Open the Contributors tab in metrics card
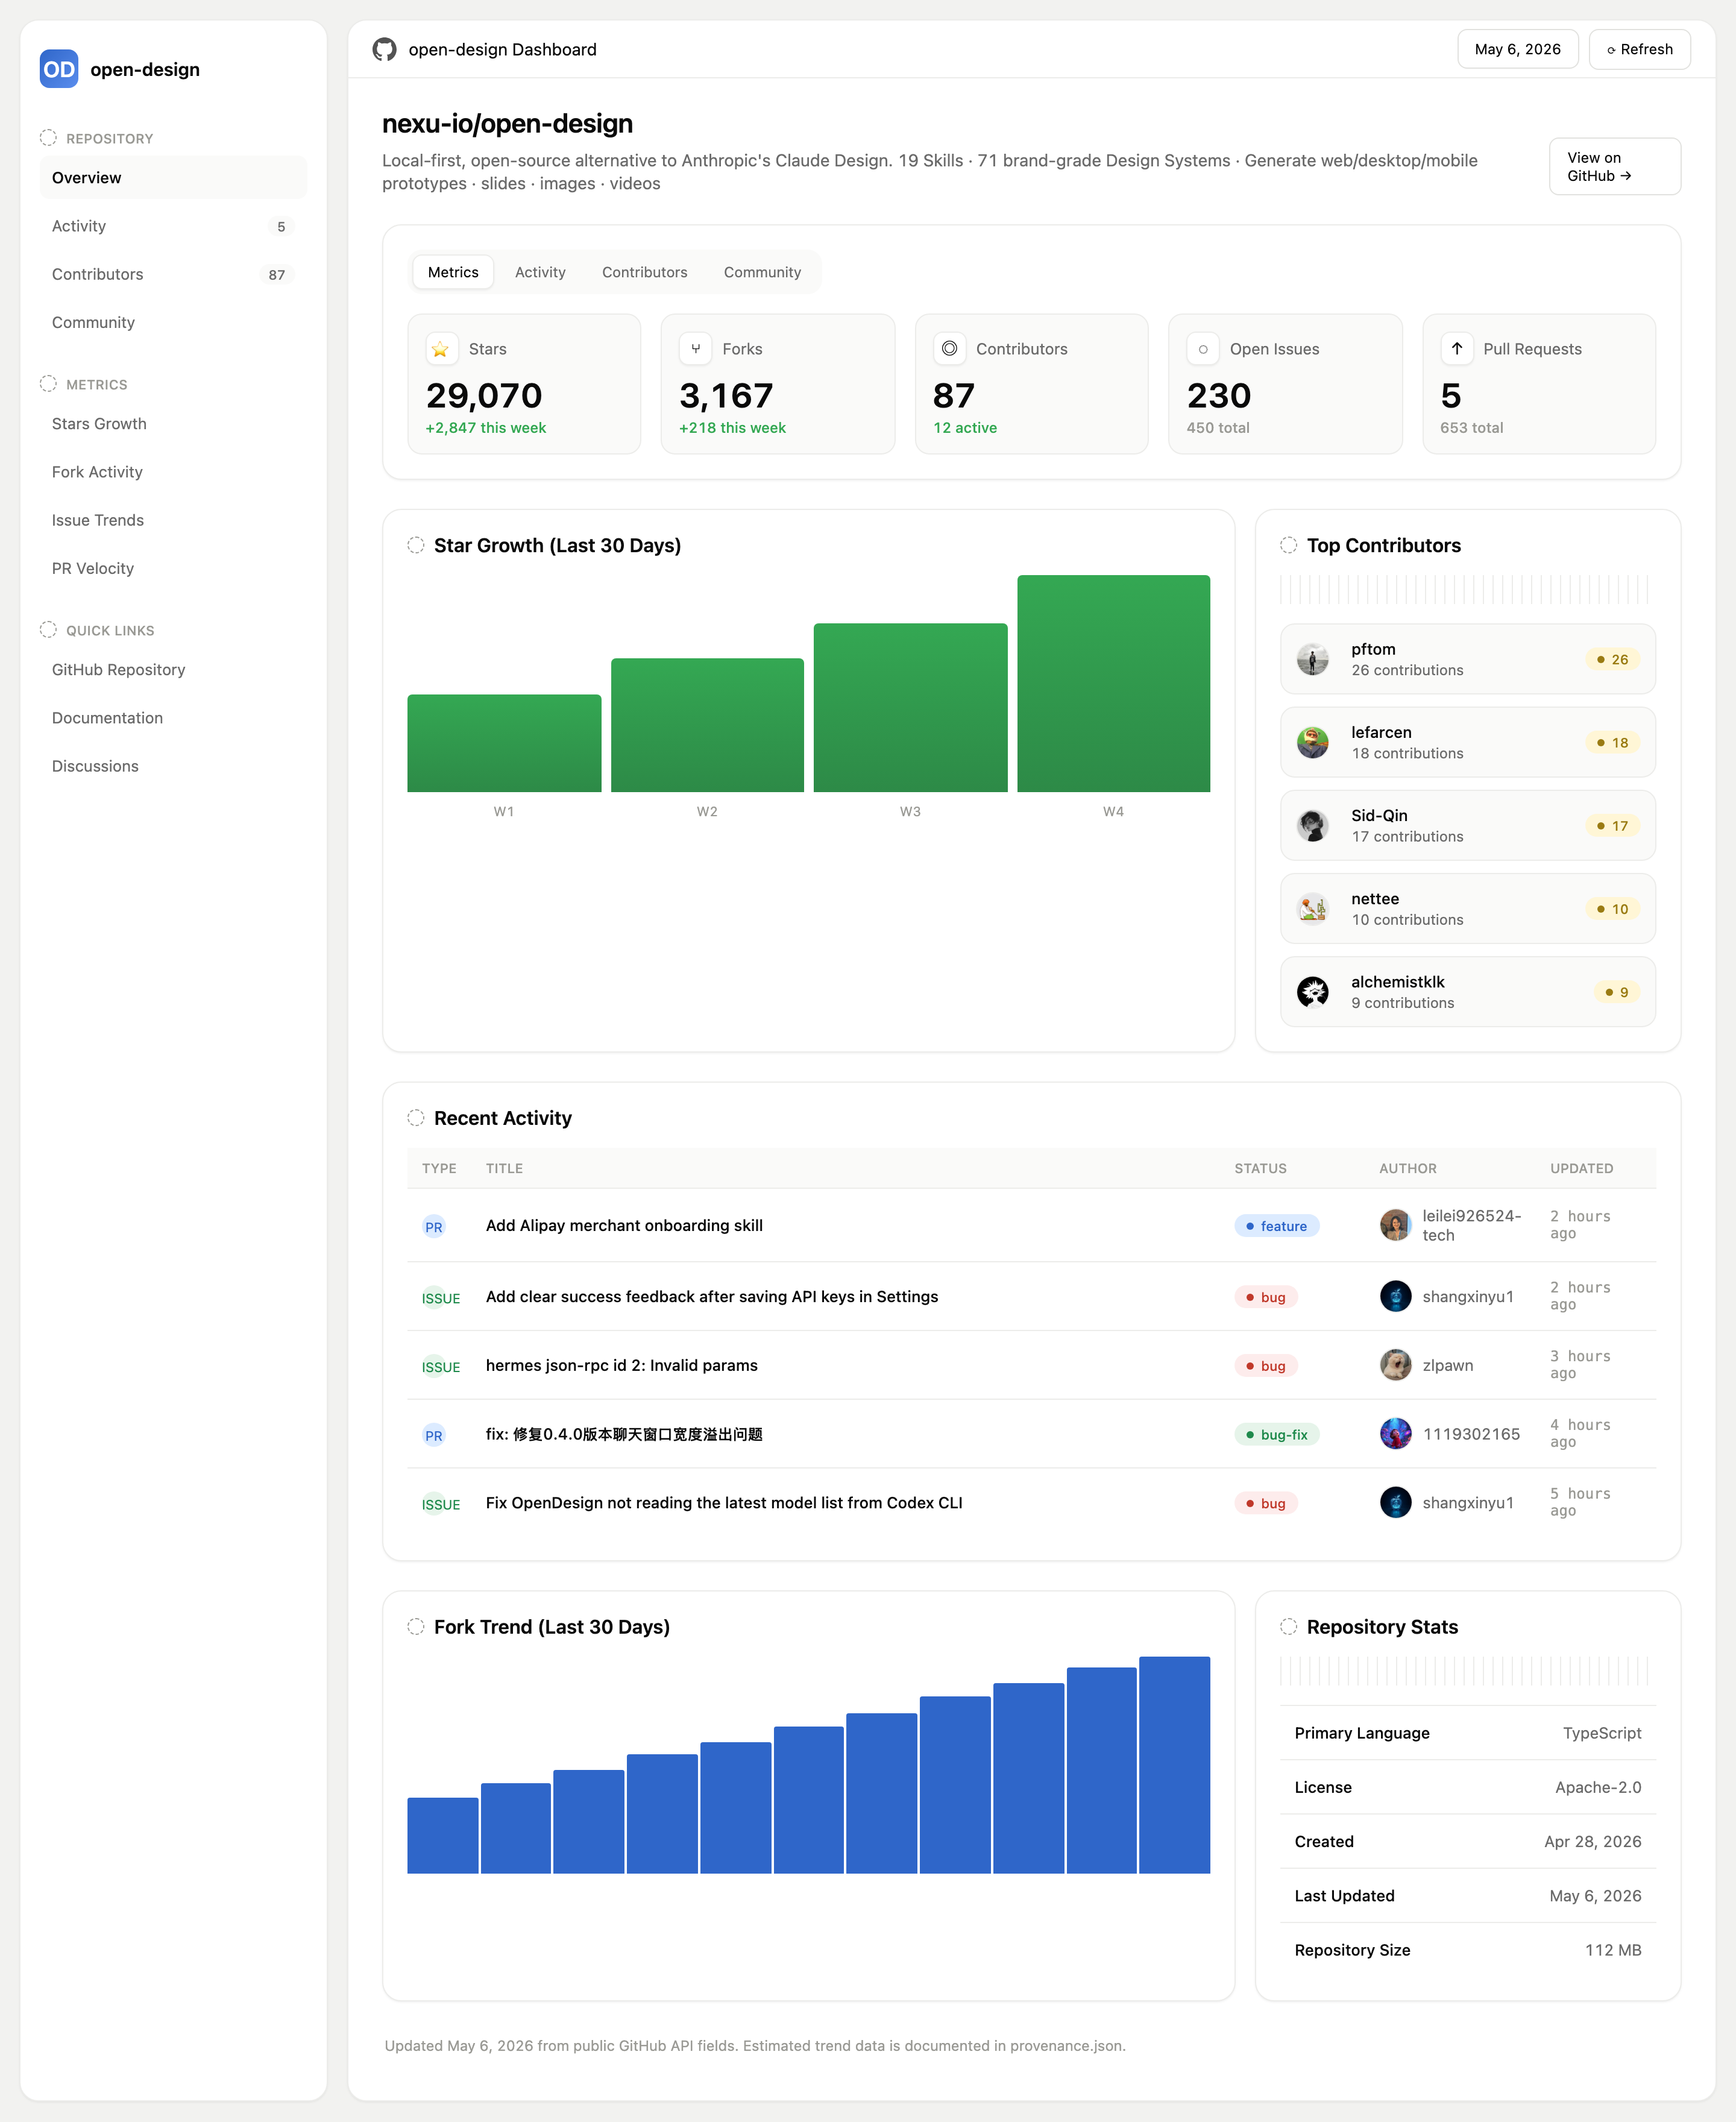The image size is (1736, 2122). (x=644, y=272)
